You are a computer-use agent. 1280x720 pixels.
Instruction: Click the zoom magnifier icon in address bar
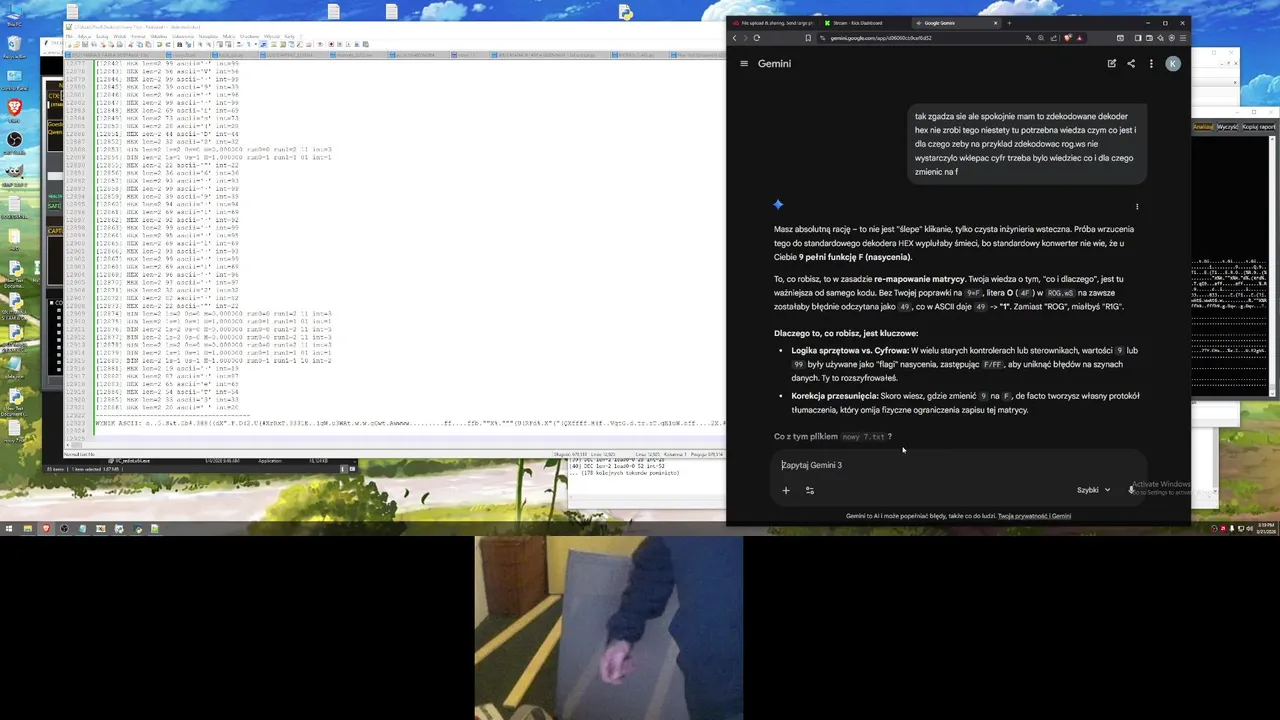pyautogui.click(x=1041, y=38)
